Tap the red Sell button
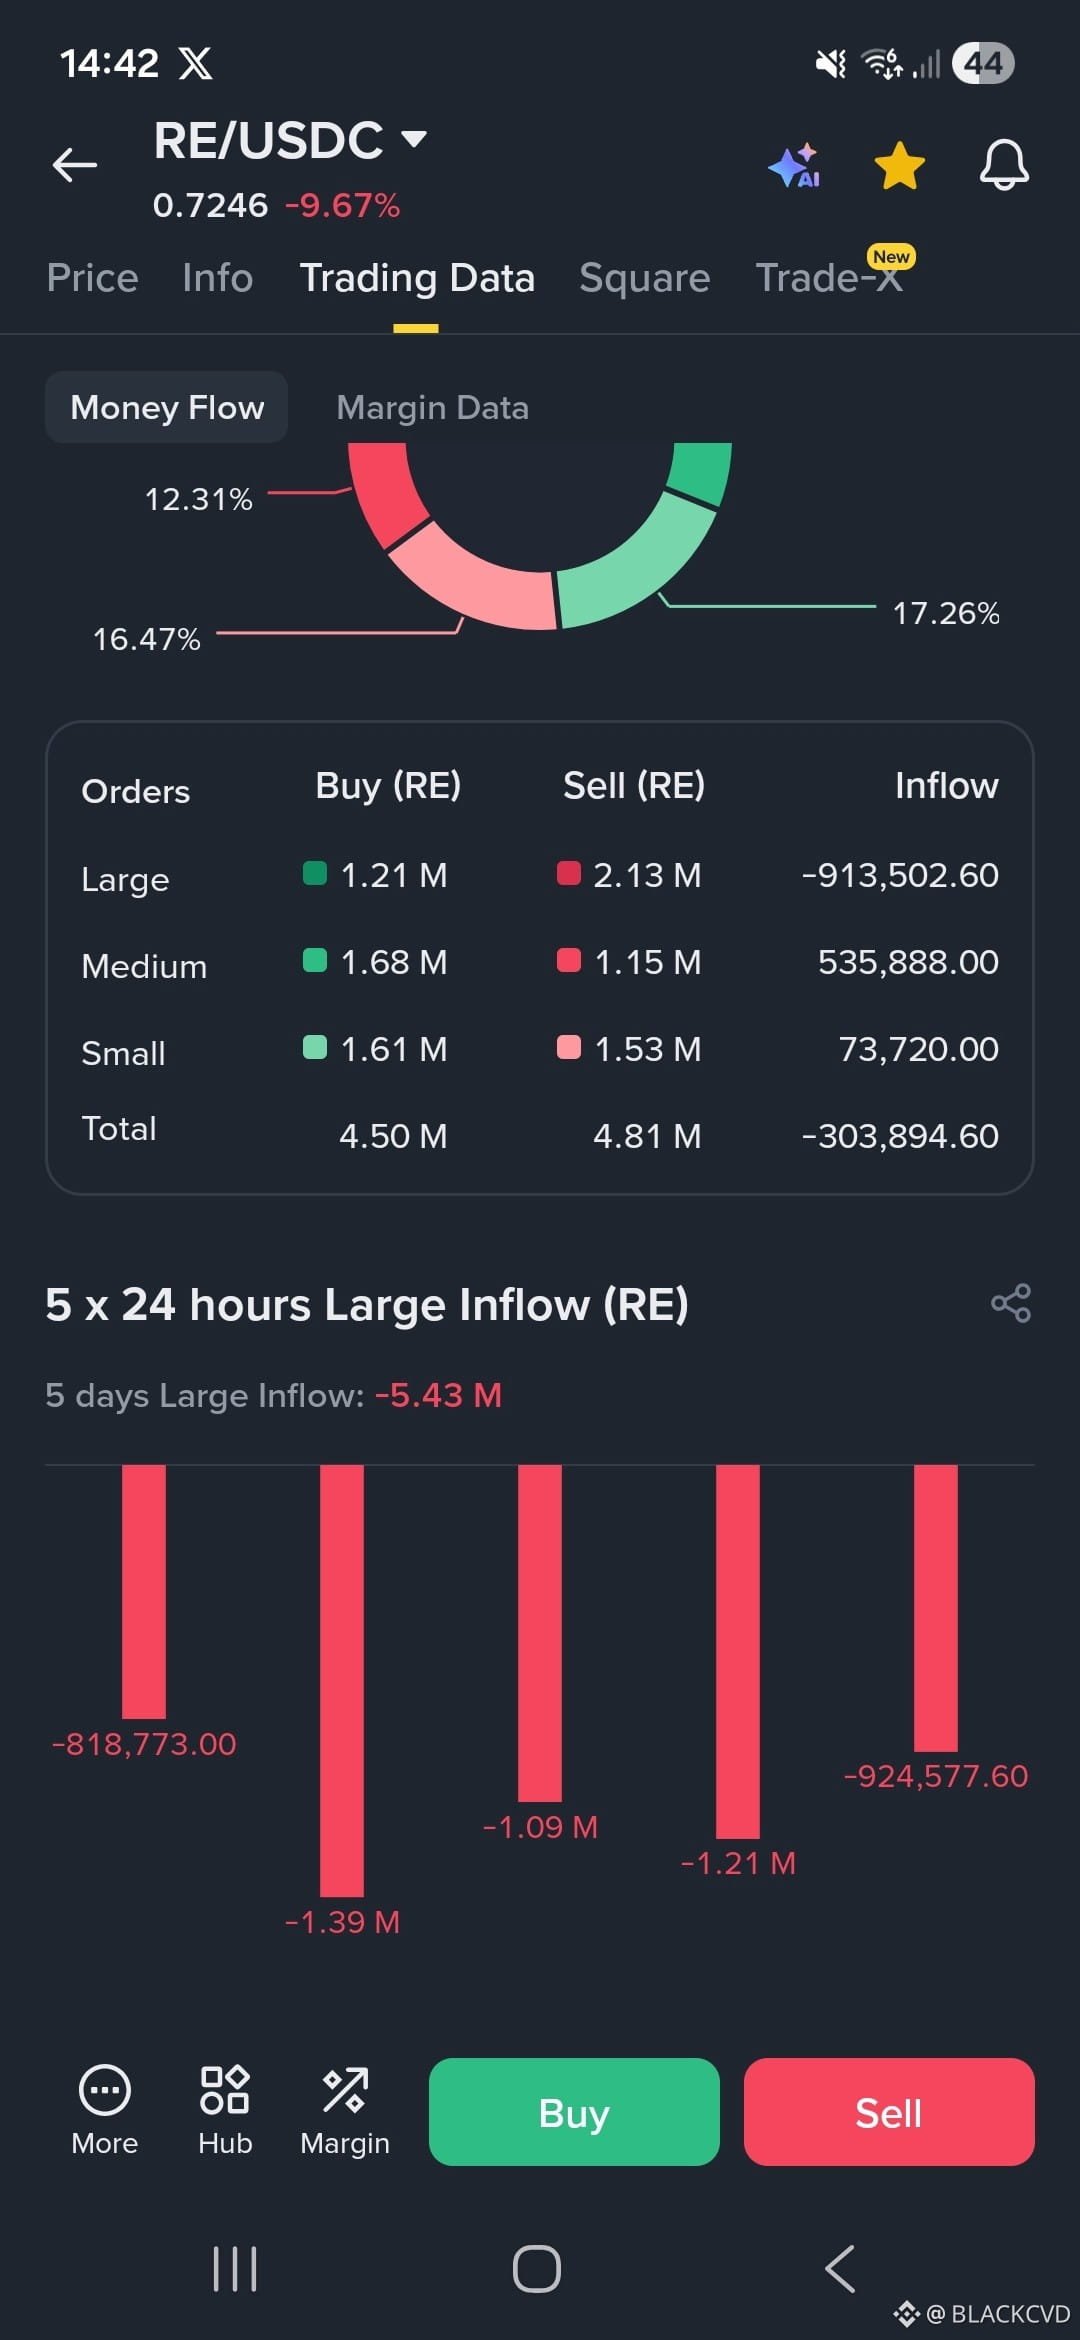The width and height of the screenshot is (1080, 2340). pos(889,2112)
